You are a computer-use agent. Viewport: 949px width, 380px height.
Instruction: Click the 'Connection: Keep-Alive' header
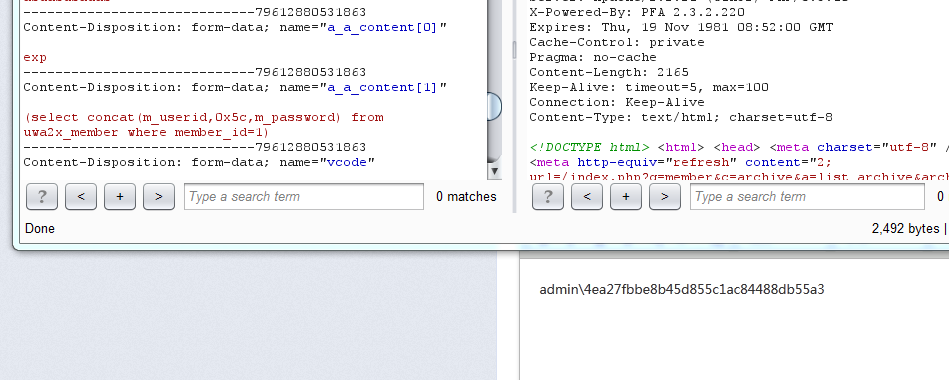[617, 102]
